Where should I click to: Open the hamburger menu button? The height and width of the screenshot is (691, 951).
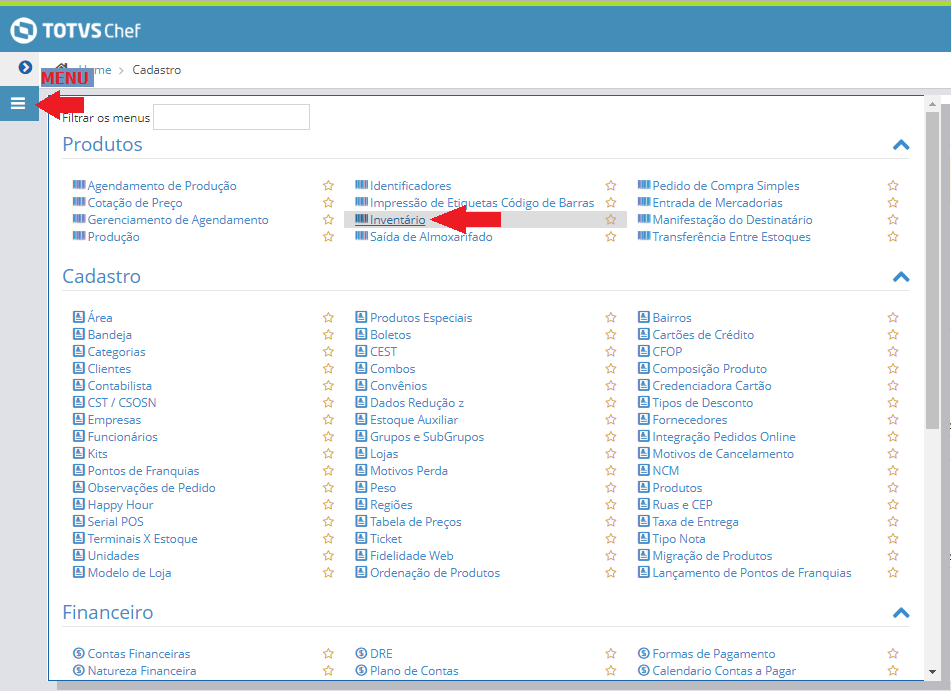coord(18,104)
